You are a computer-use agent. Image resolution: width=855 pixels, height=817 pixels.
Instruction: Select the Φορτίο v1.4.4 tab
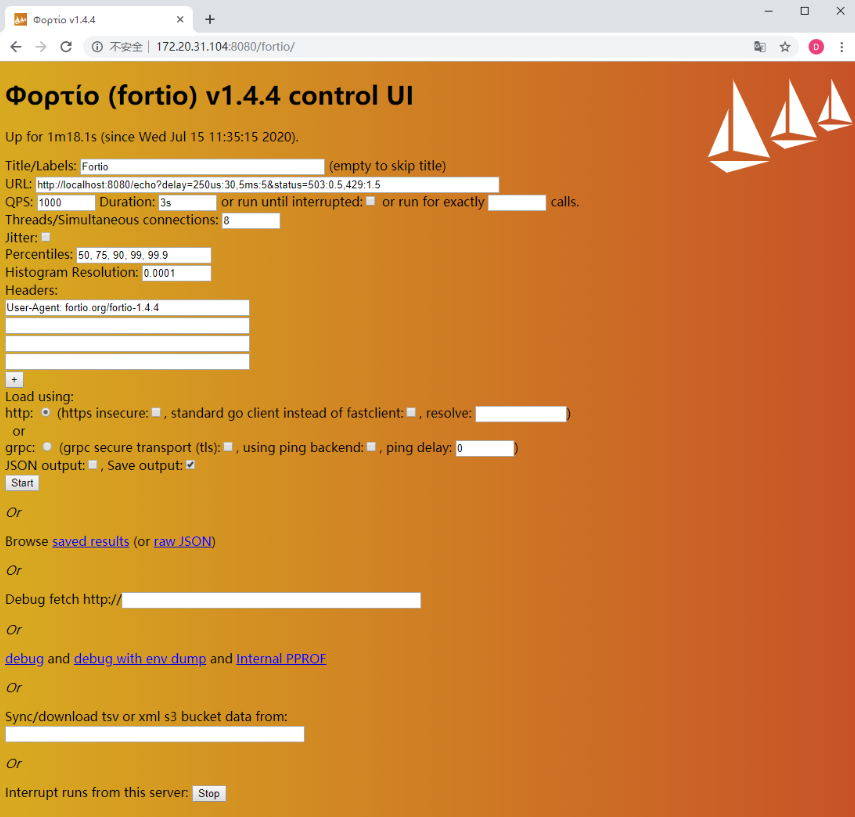click(x=98, y=20)
